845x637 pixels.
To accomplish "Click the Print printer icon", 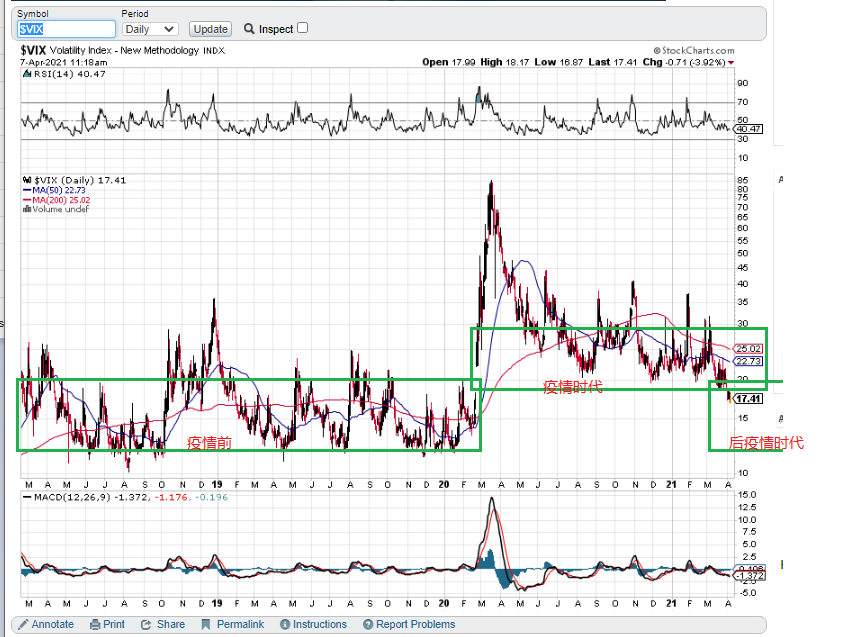I will pyautogui.click(x=95, y=624).
